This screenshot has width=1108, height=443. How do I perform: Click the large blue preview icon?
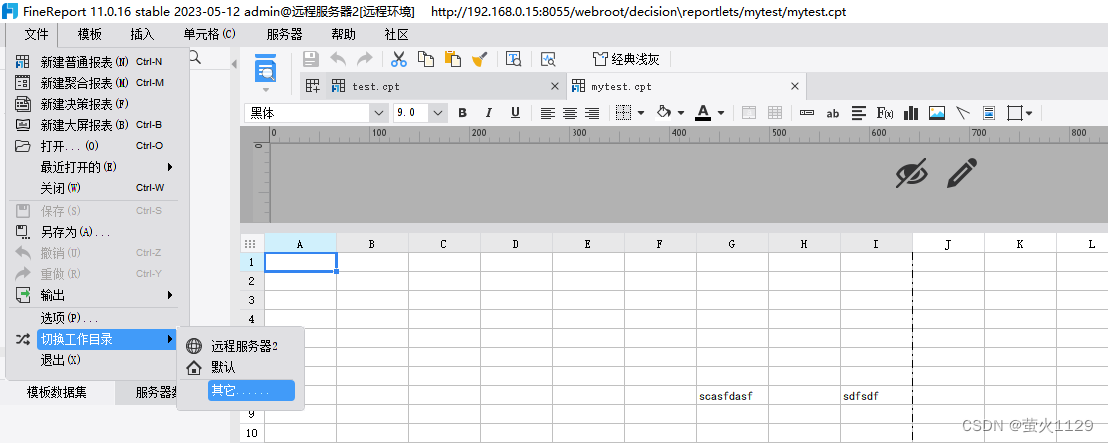pos(266,69)
